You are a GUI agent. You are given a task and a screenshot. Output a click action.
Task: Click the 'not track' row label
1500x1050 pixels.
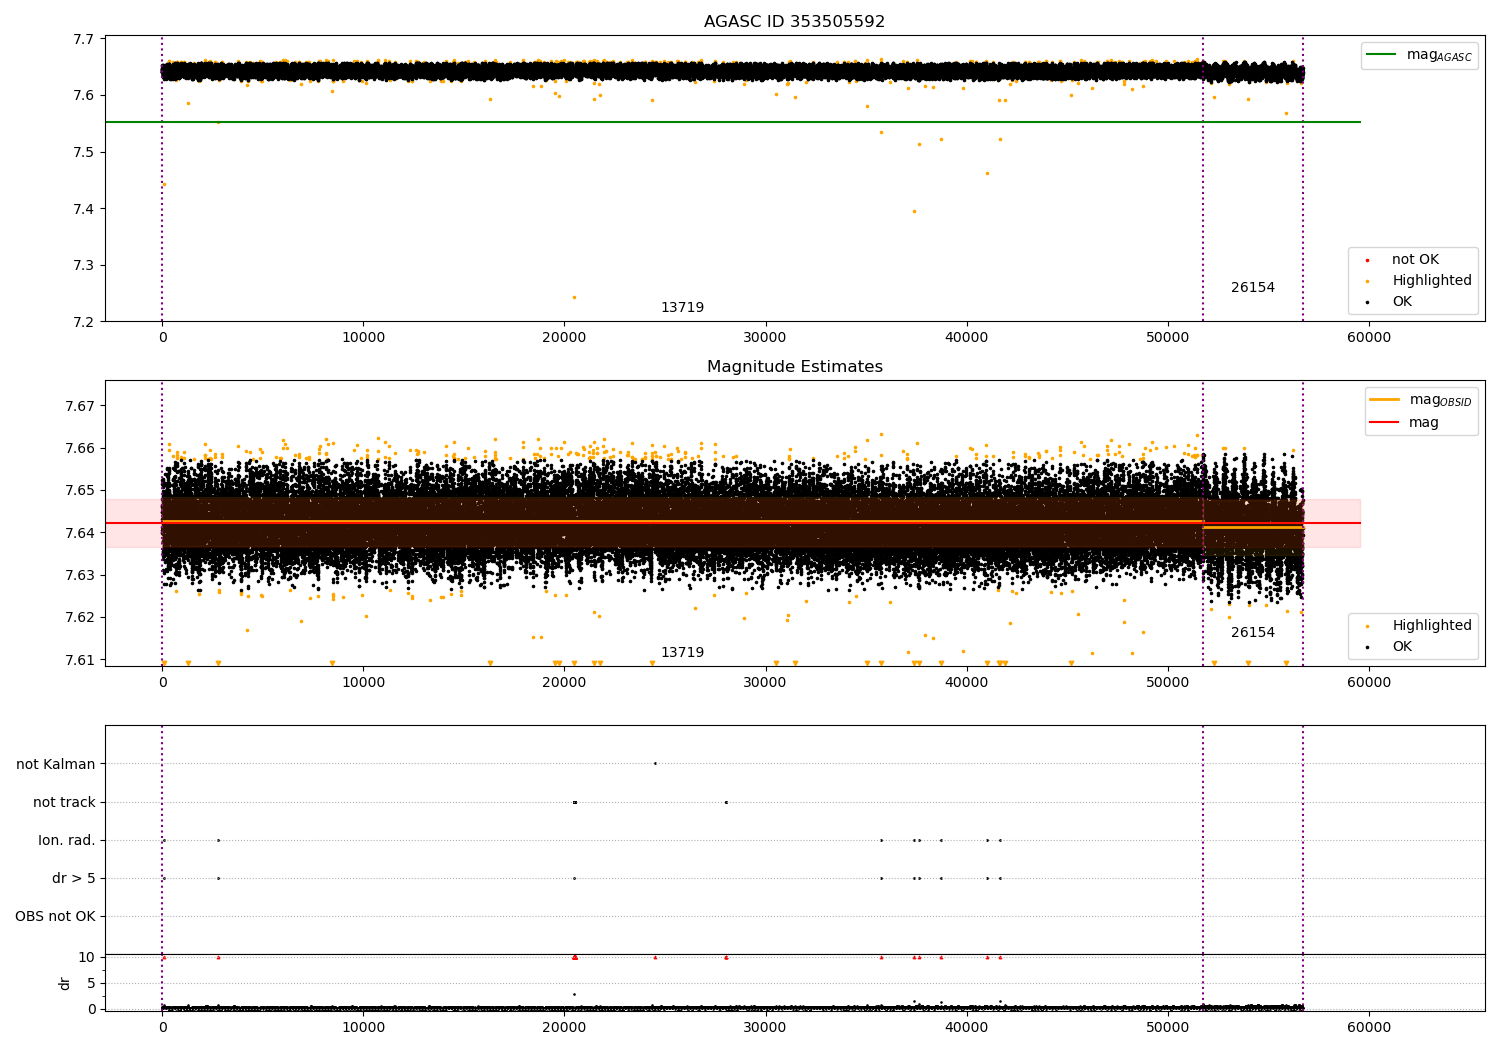(64, 802)
